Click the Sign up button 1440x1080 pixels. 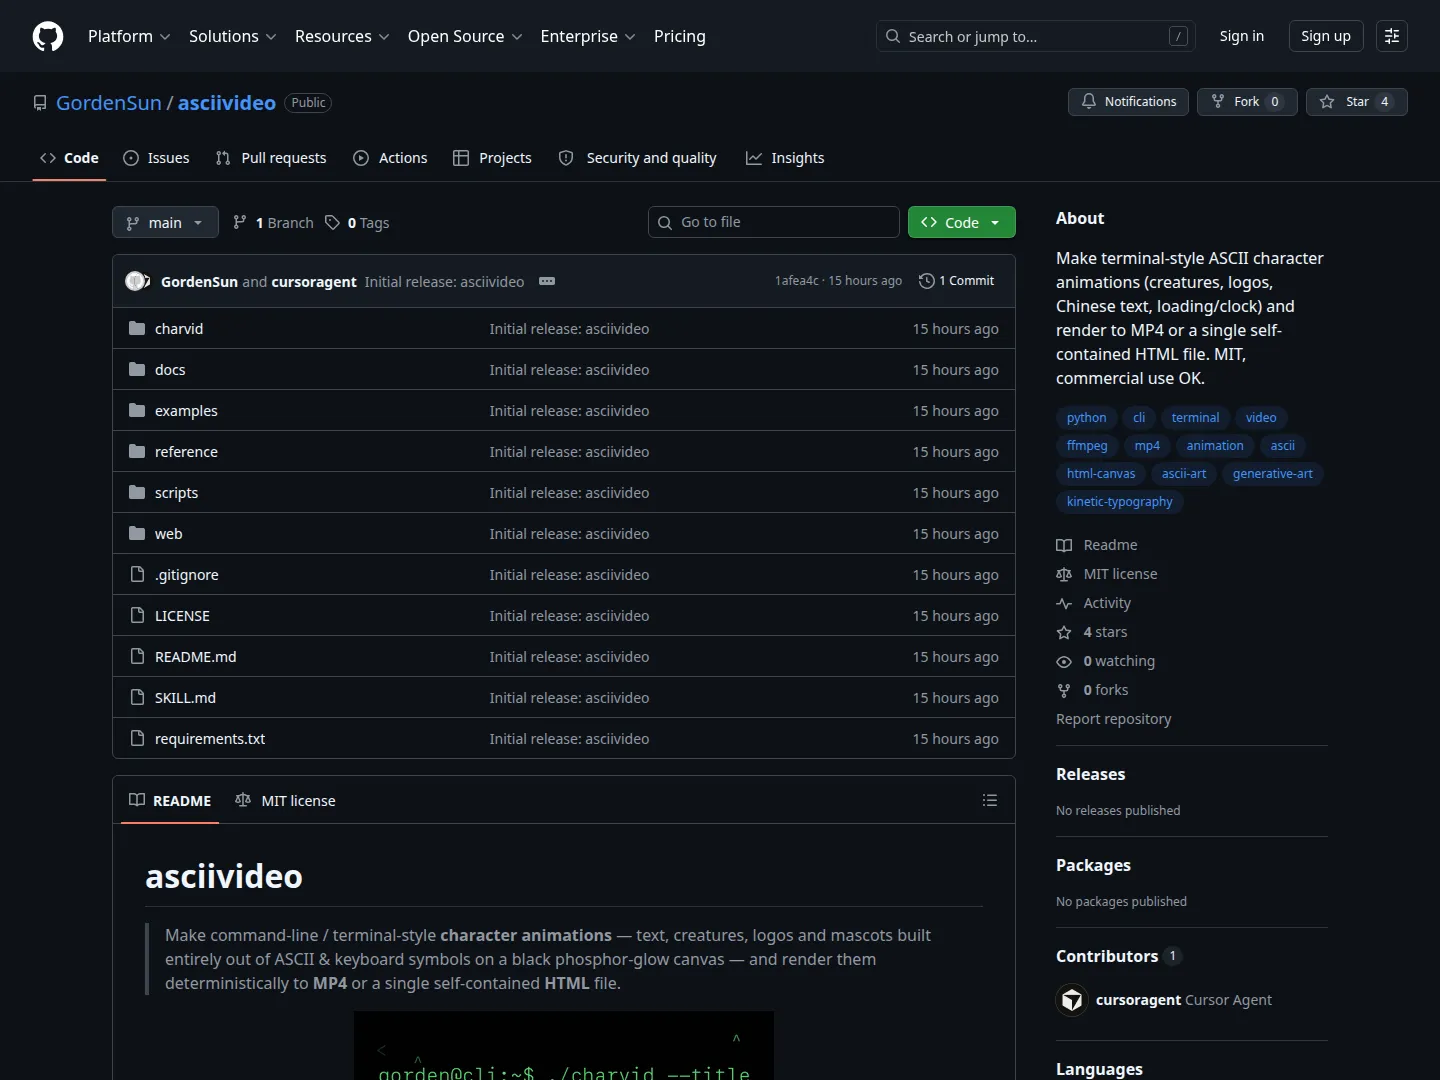1326,36
